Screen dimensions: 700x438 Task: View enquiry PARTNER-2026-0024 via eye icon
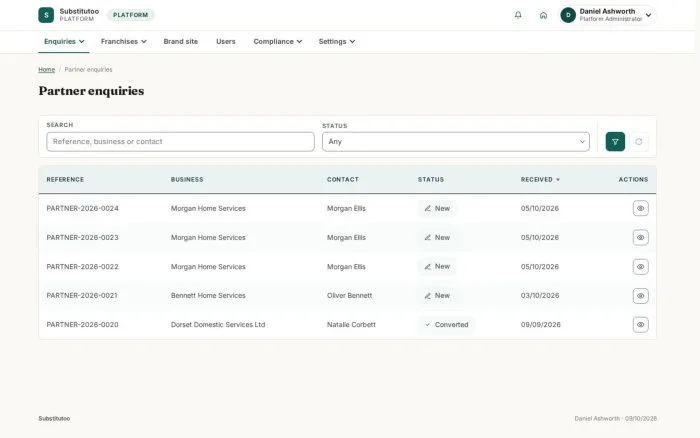click(640, 208)
